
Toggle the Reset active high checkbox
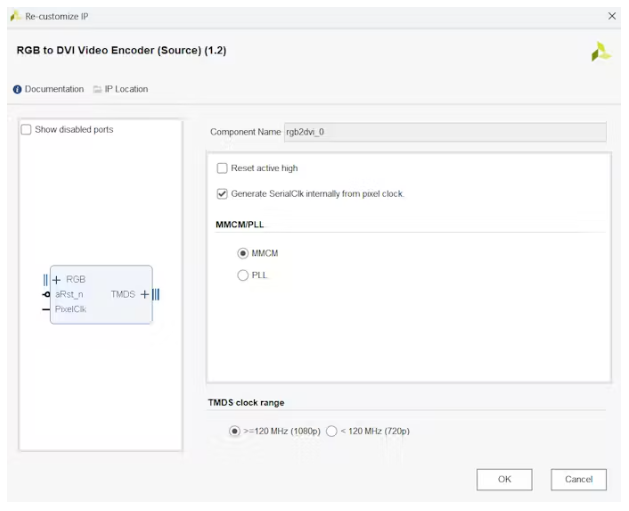(222, 168)
